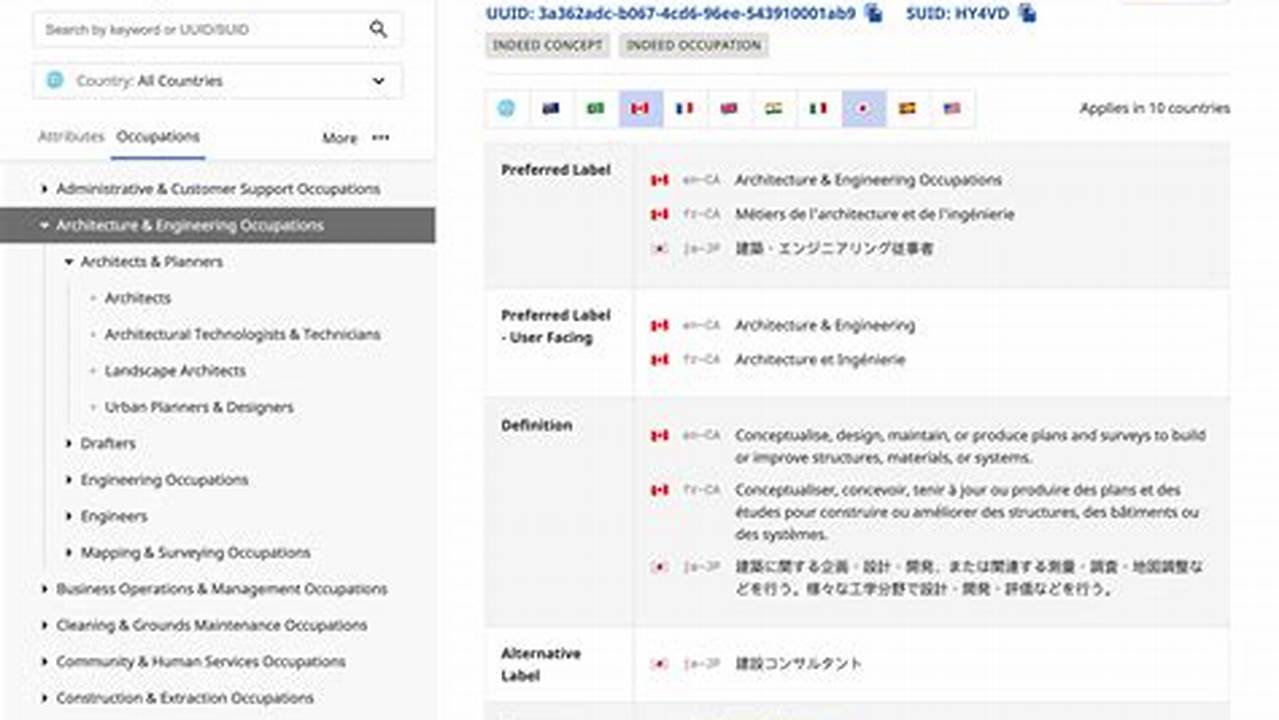Click the search magnifier icon
Screen dimensions: 1279x720
tap(378, 30)
